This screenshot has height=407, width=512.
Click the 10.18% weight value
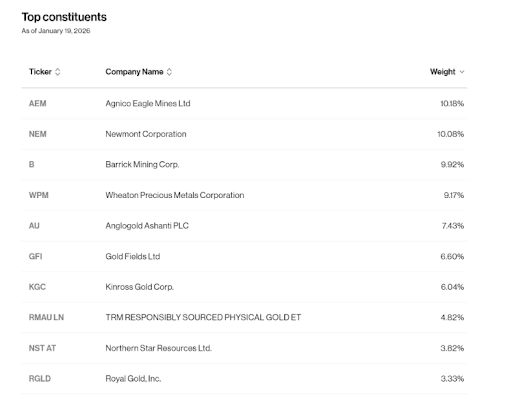pyautogui.click(x=452, y=103)
